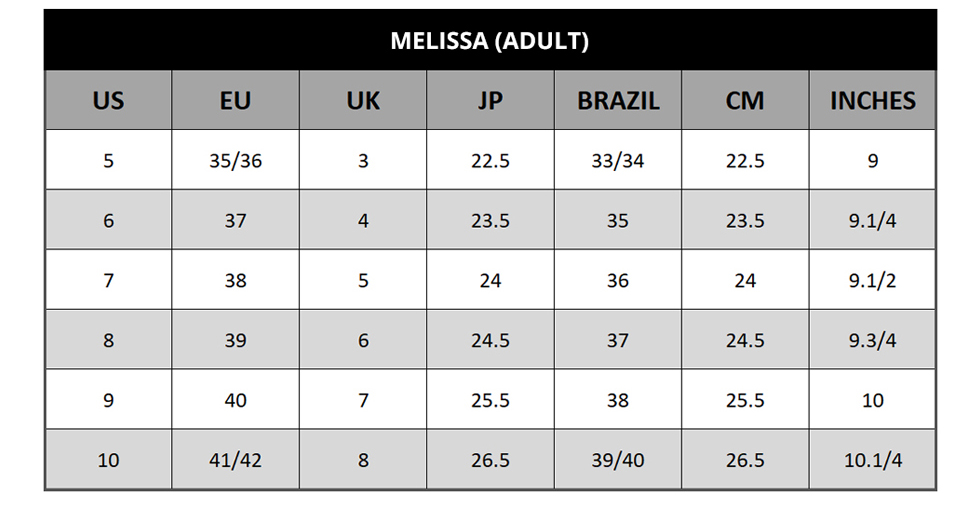This screenshot has width=980, height=505.
Task: Click the US size 10 cell
Action: pos(108,460)
